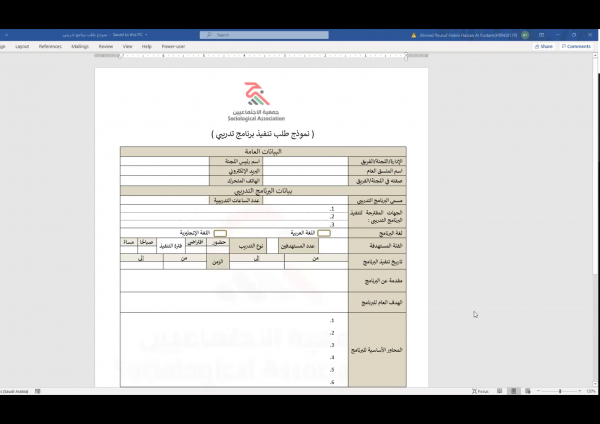Click the vertical scrollbar up arrow
This screenshot has width=600, height=424.
click(595, 56)
